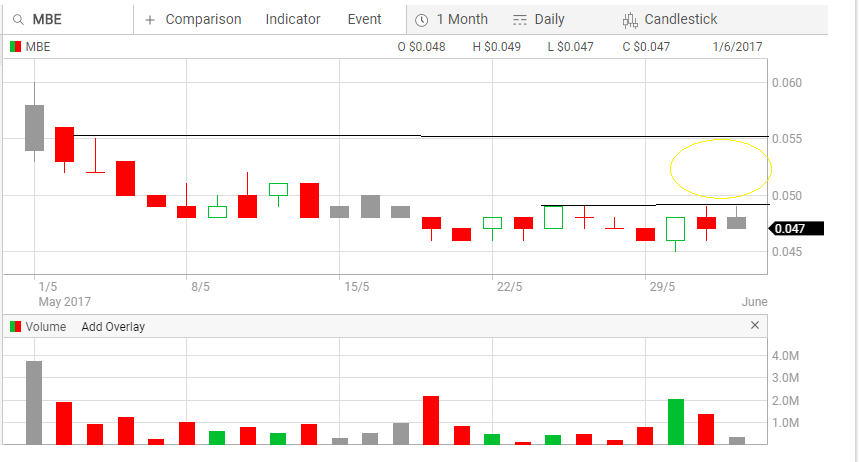Click the L $0.047 low value
Viewport: 867px width, 462px height.
(x=570, y=47)
